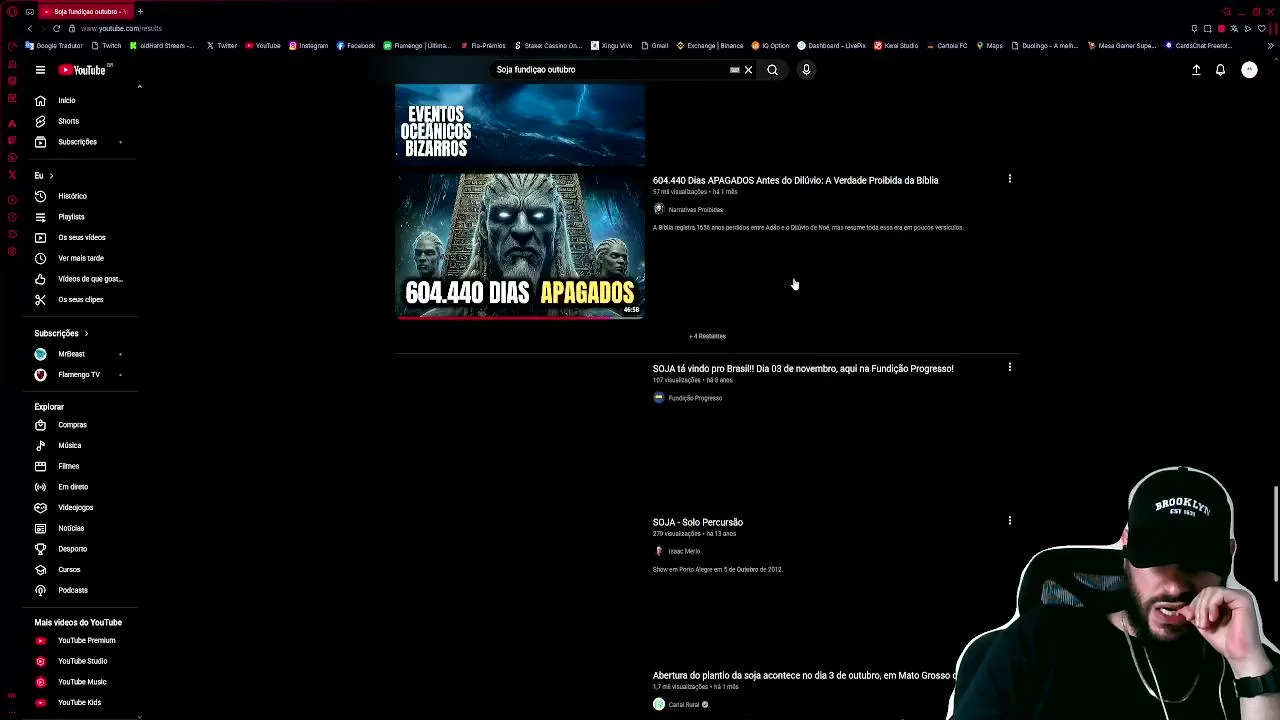Open Os seus vídeos
Screen dimensions: 1280x720
coord(78,237)
